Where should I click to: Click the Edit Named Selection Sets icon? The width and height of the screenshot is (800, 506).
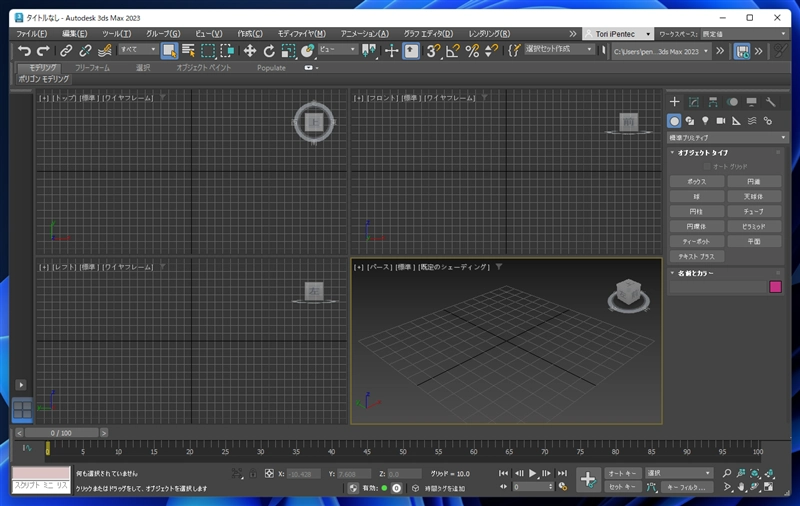514,50
